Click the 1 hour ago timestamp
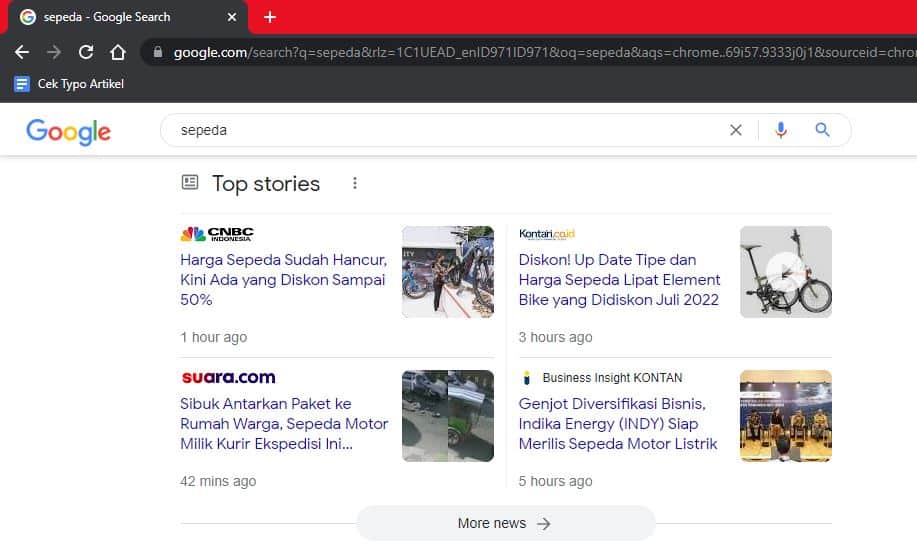 click(213, 337)
